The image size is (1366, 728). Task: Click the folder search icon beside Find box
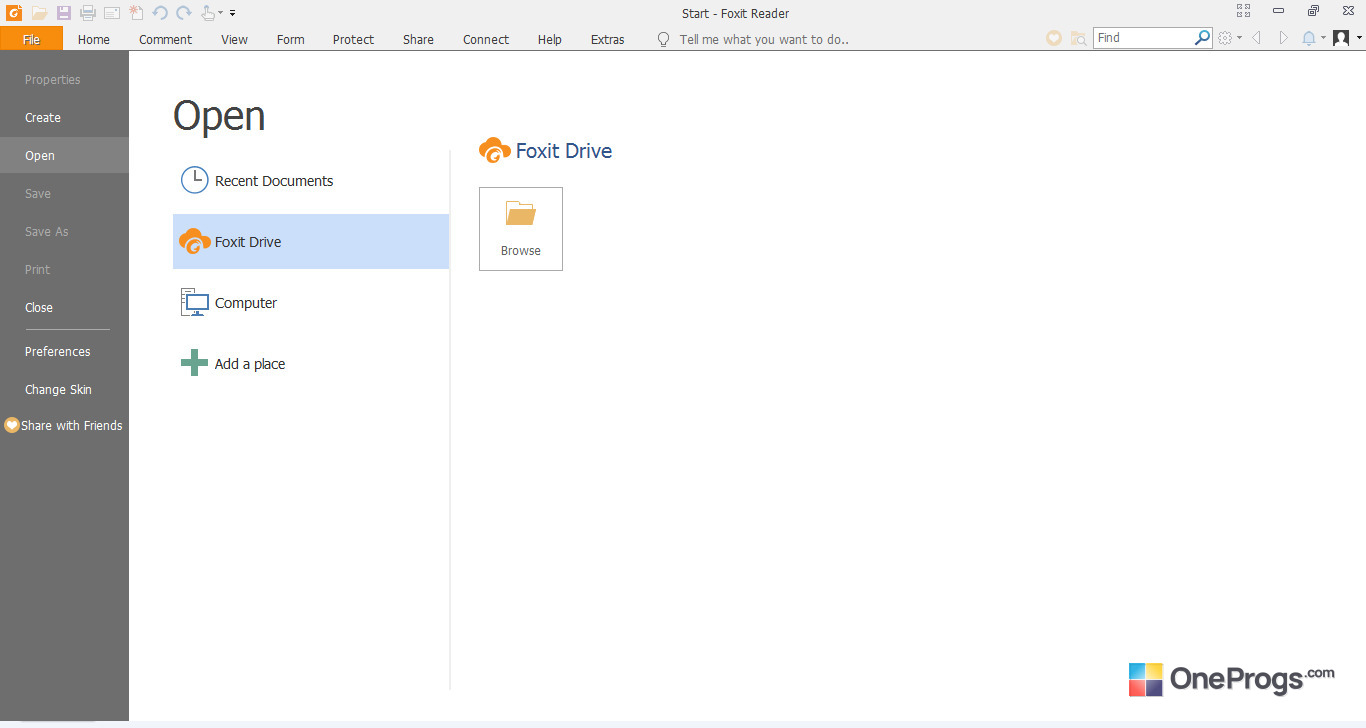1079,38
